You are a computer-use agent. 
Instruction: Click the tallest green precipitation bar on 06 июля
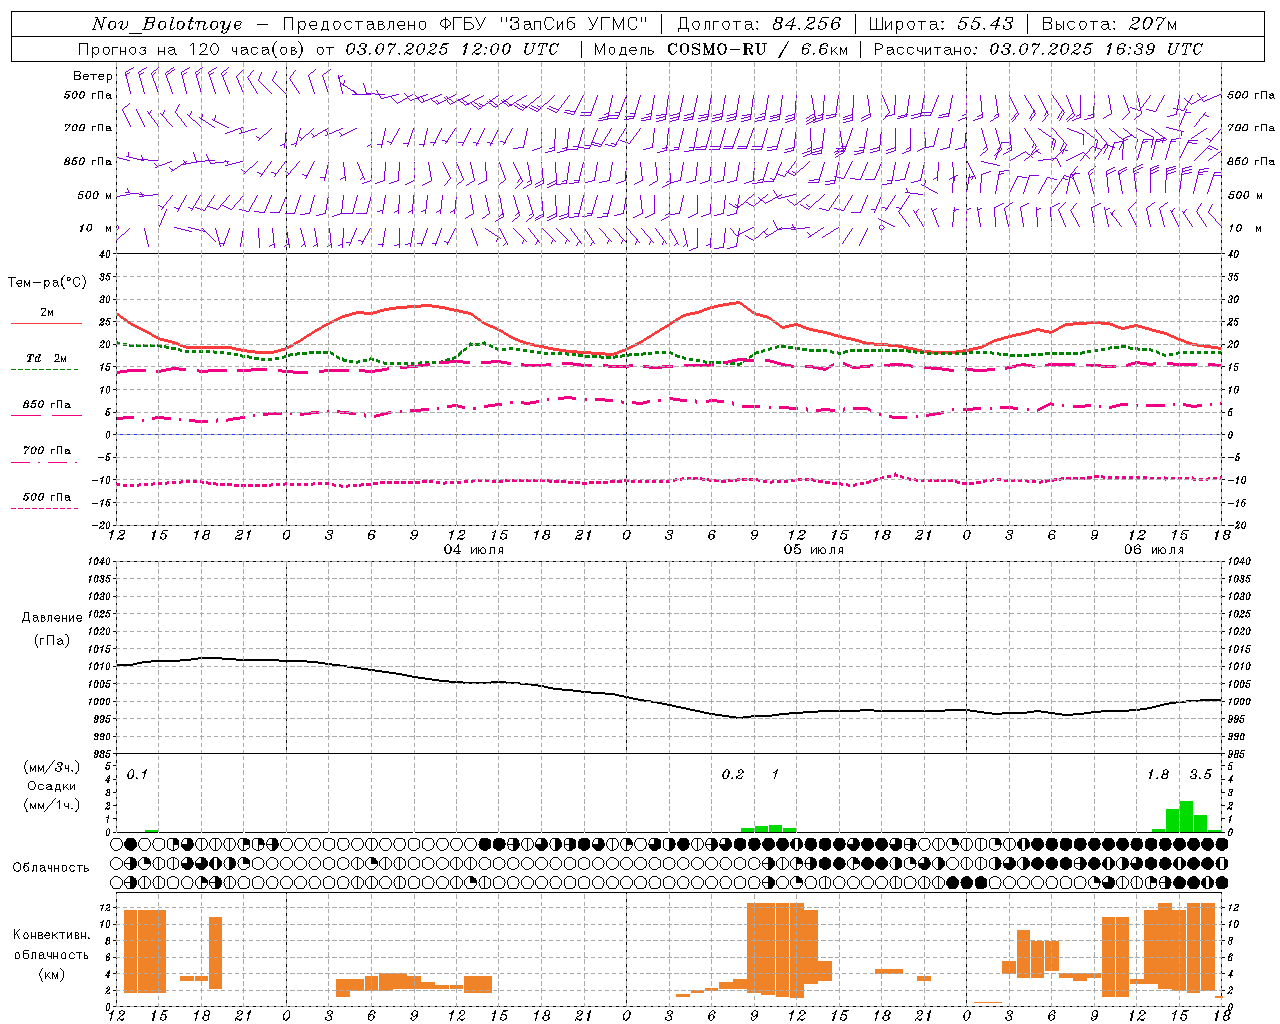pos(1186,816)
